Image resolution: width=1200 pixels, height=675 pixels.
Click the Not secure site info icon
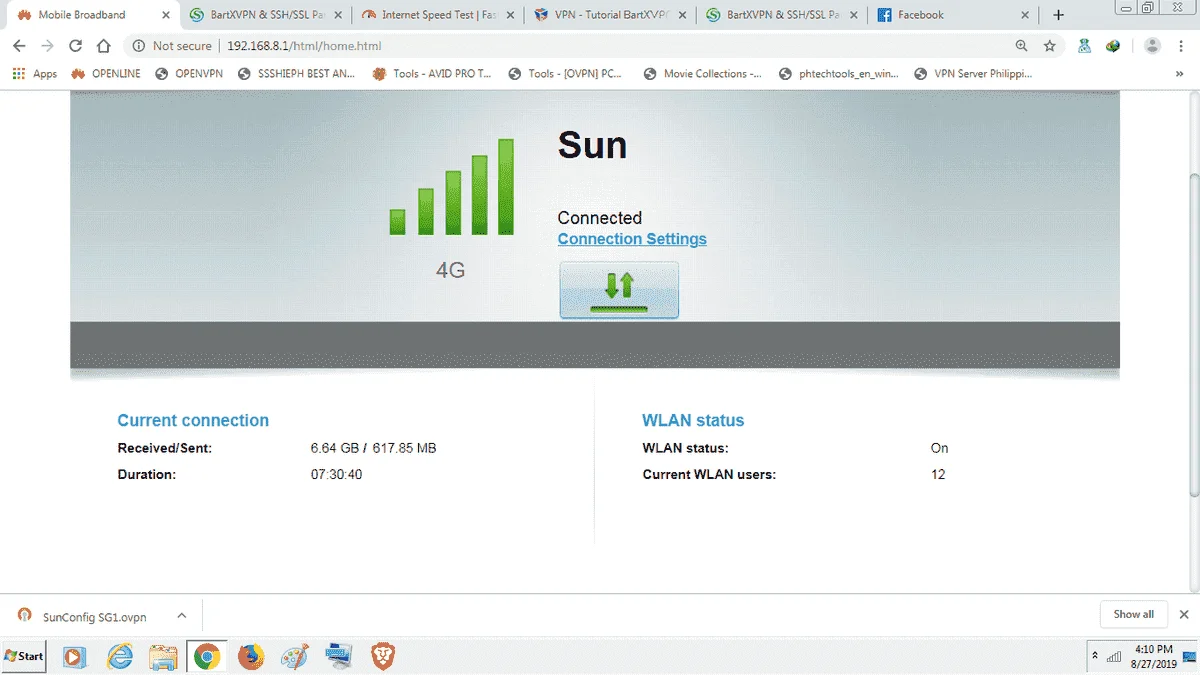138,46
